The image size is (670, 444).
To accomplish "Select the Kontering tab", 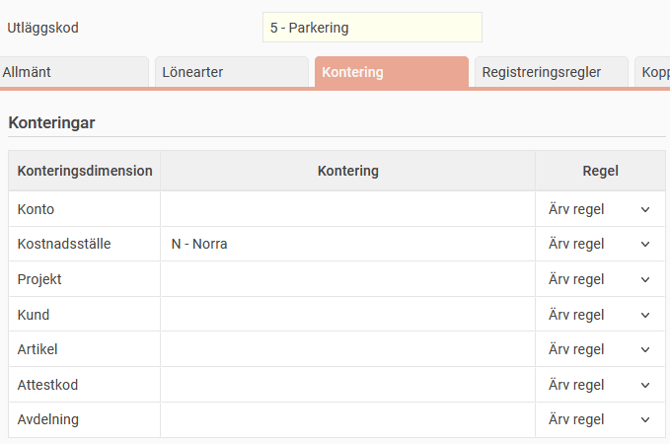I will pos(391,72).
